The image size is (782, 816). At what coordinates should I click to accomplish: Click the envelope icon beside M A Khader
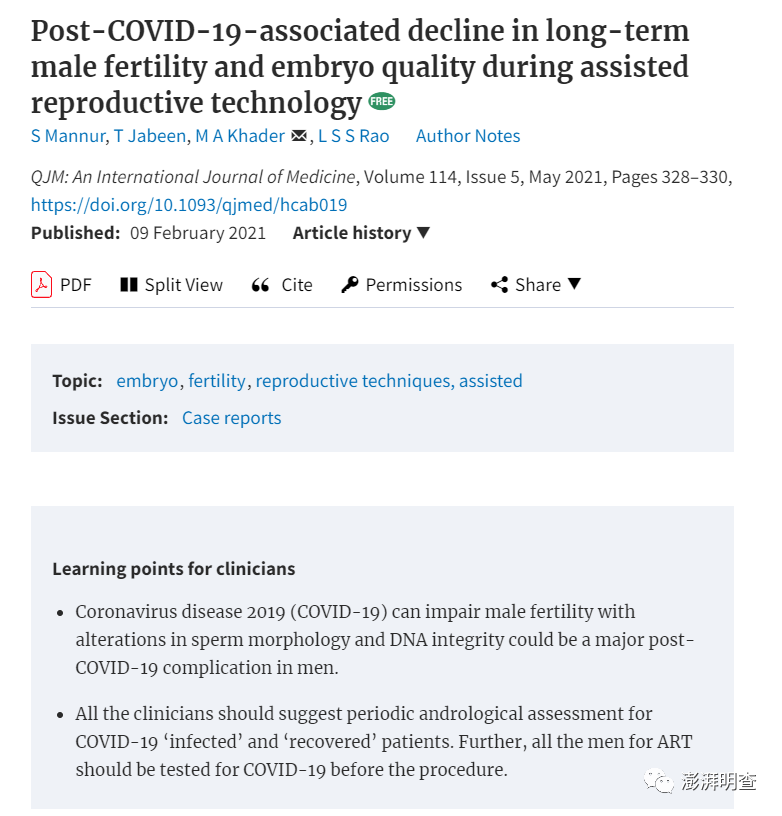click(299, 136)
